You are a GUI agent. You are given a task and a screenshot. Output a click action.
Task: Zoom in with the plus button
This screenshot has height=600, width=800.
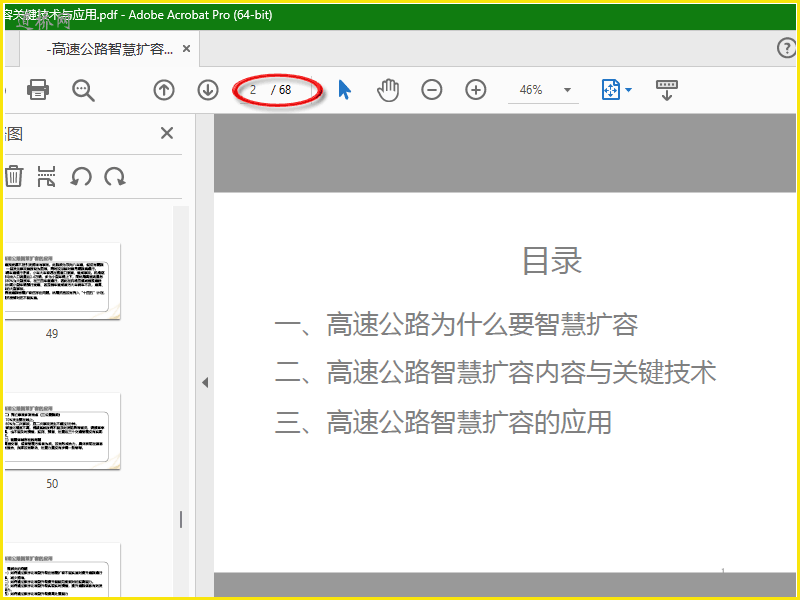coord(476,90)
